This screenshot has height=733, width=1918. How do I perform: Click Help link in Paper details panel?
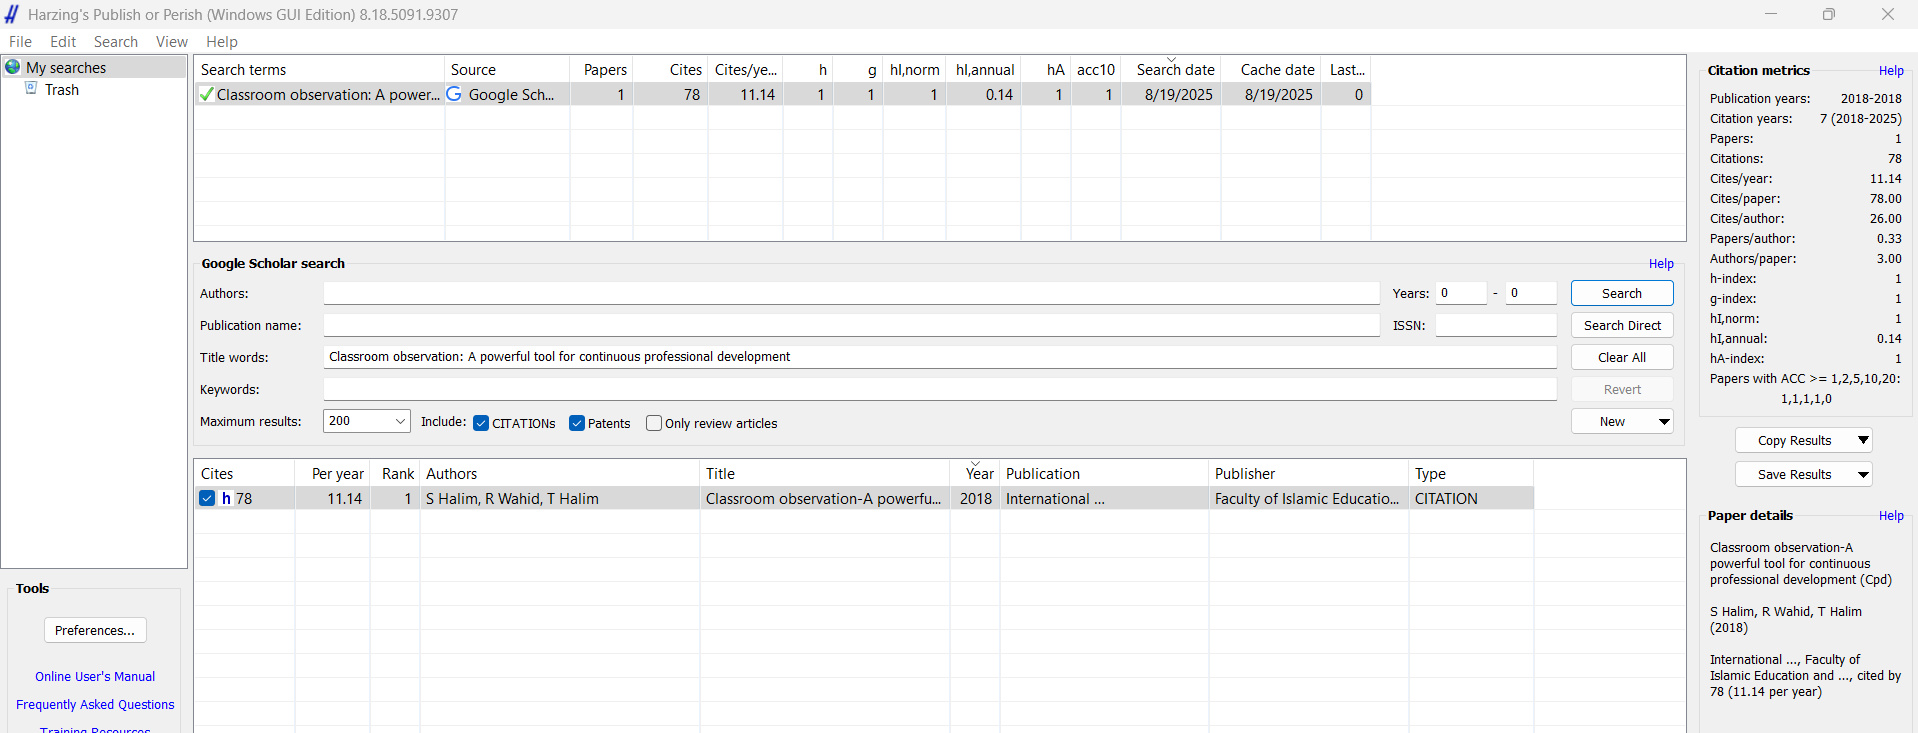[1891, 515]
